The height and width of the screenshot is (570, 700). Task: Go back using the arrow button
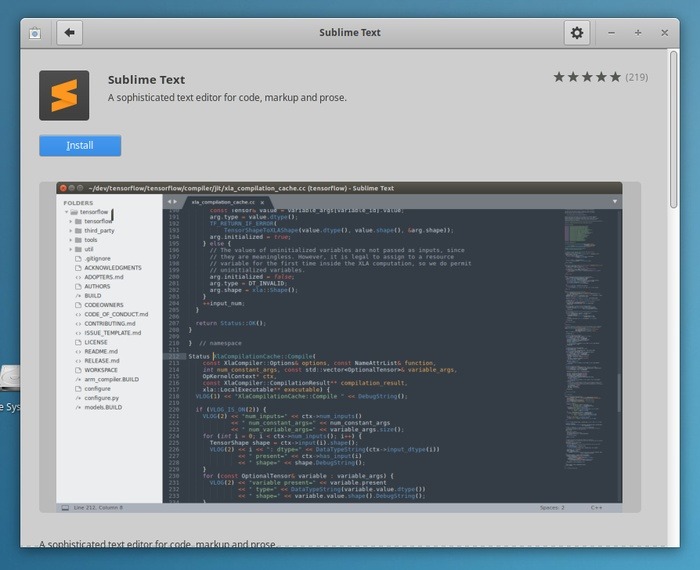pyautogui.click(x=69, y=33)
